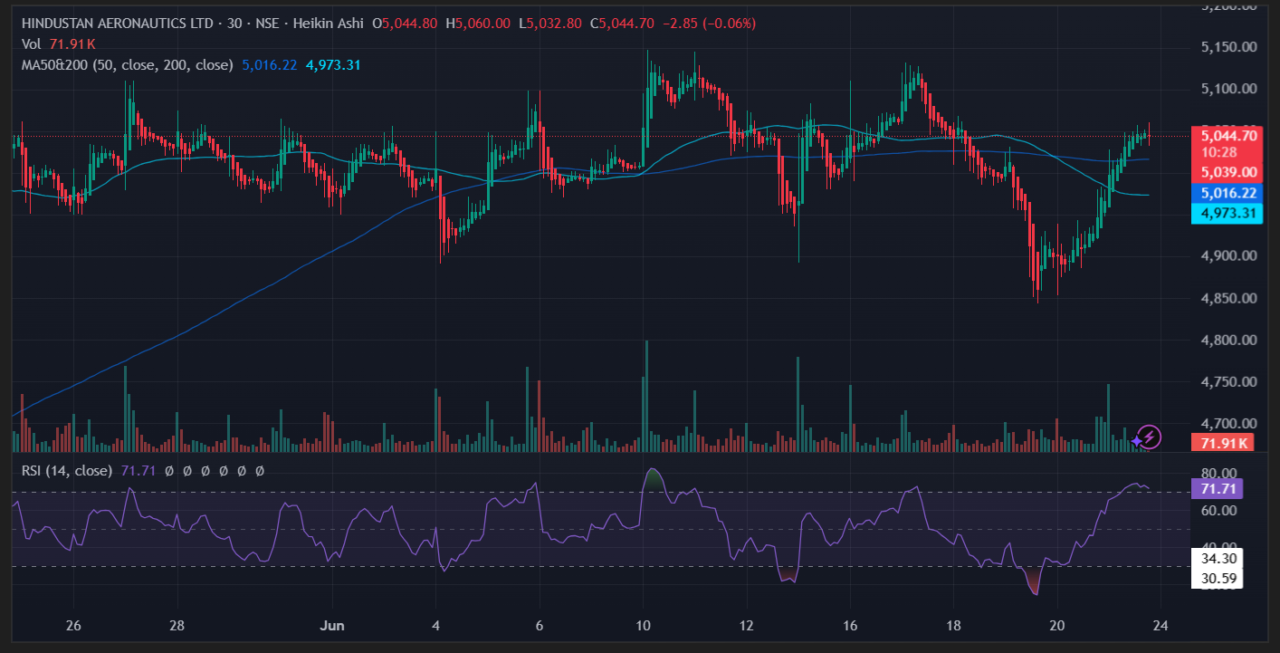Click the Vol indicator legend label
This screenshot has height=653, width=1280.
[32, 44]
